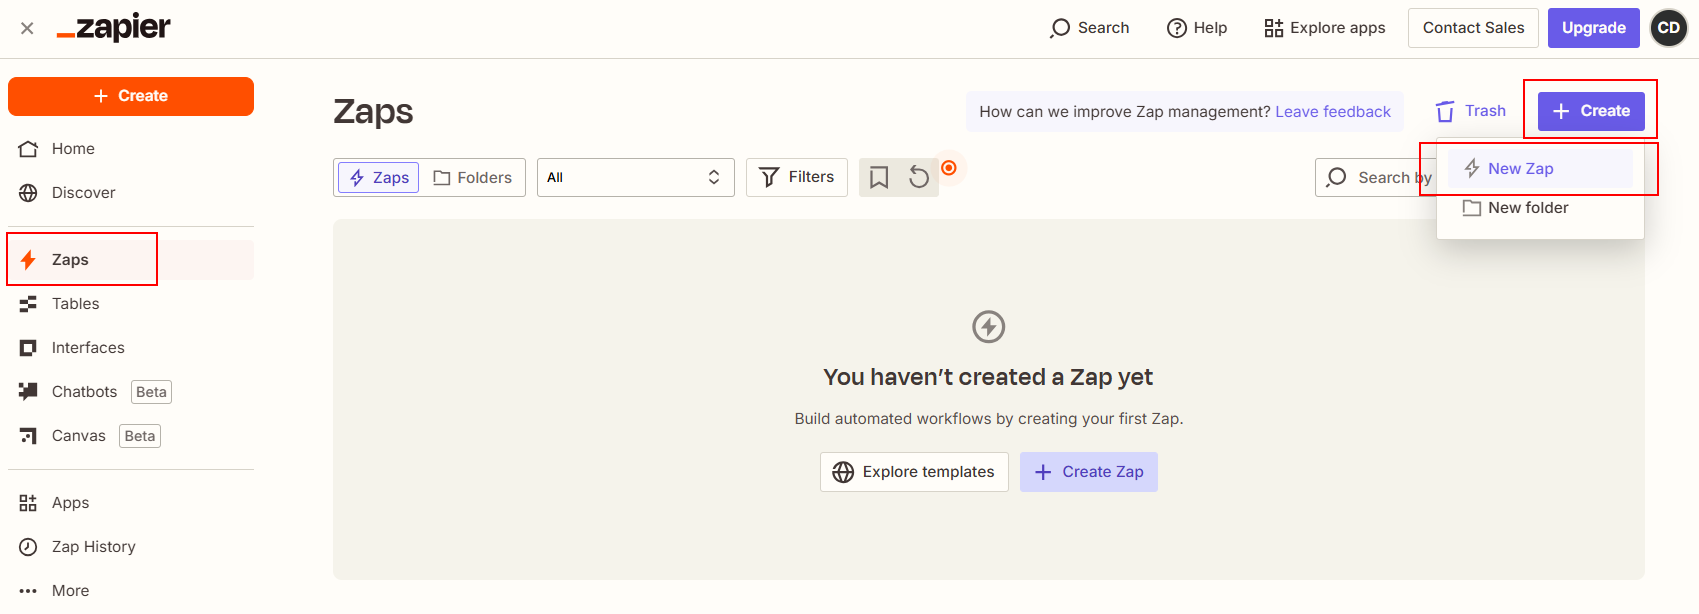Click the Leave feedback link

click(1333, 112)
